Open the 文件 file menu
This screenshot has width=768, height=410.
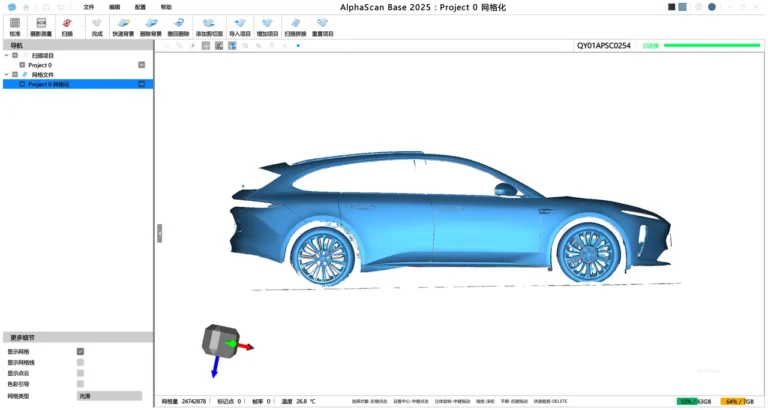(x=89, y=6)
